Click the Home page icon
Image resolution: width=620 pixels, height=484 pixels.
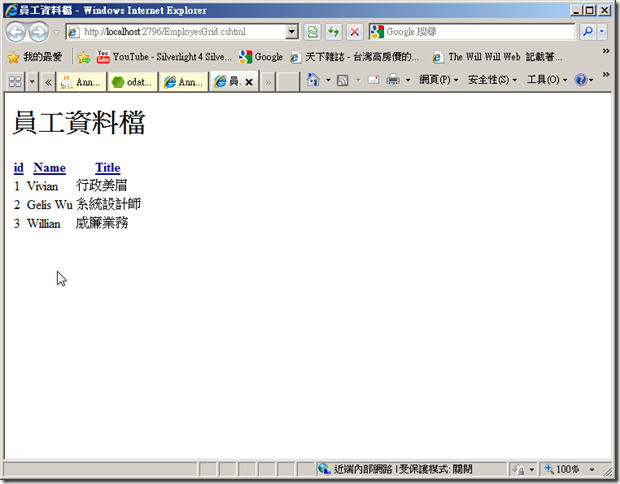[x=313, y=80]
